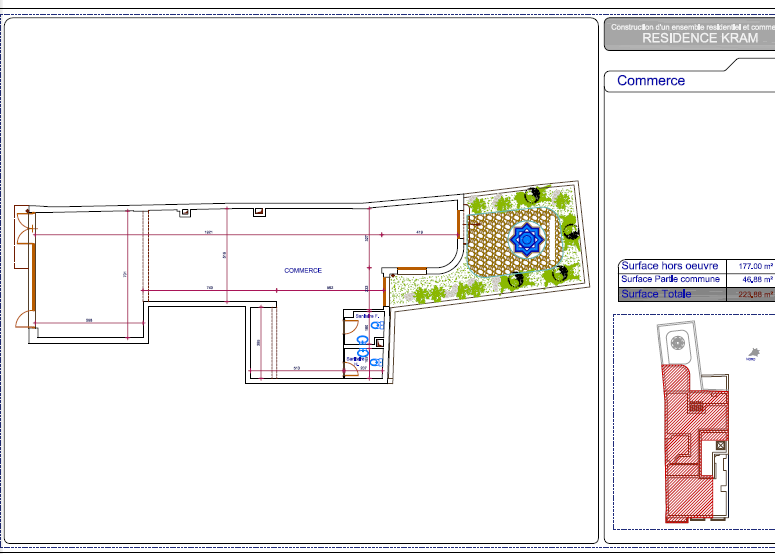Click the 598 dimension text at lower left
Image resolution: width=775 pixels, height=554 pixels.
pyautogui.click(x=89, y=320)
